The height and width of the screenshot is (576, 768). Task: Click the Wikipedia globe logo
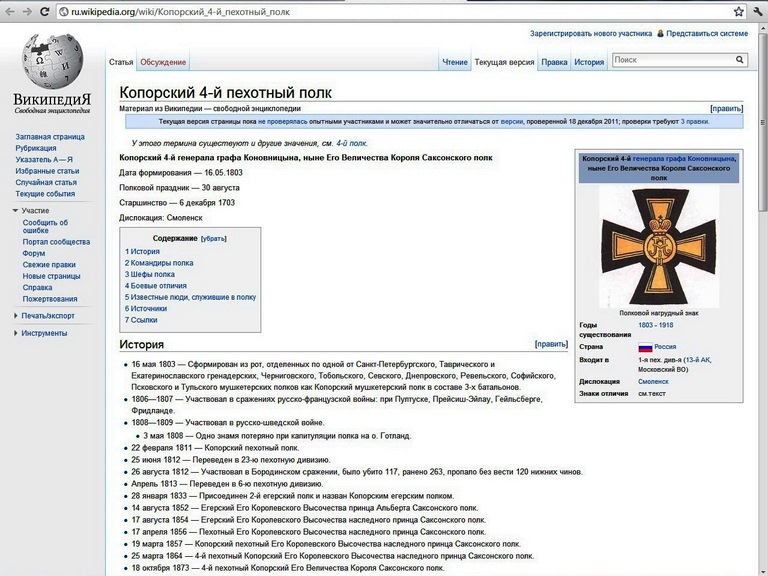(x=52, y=61)
